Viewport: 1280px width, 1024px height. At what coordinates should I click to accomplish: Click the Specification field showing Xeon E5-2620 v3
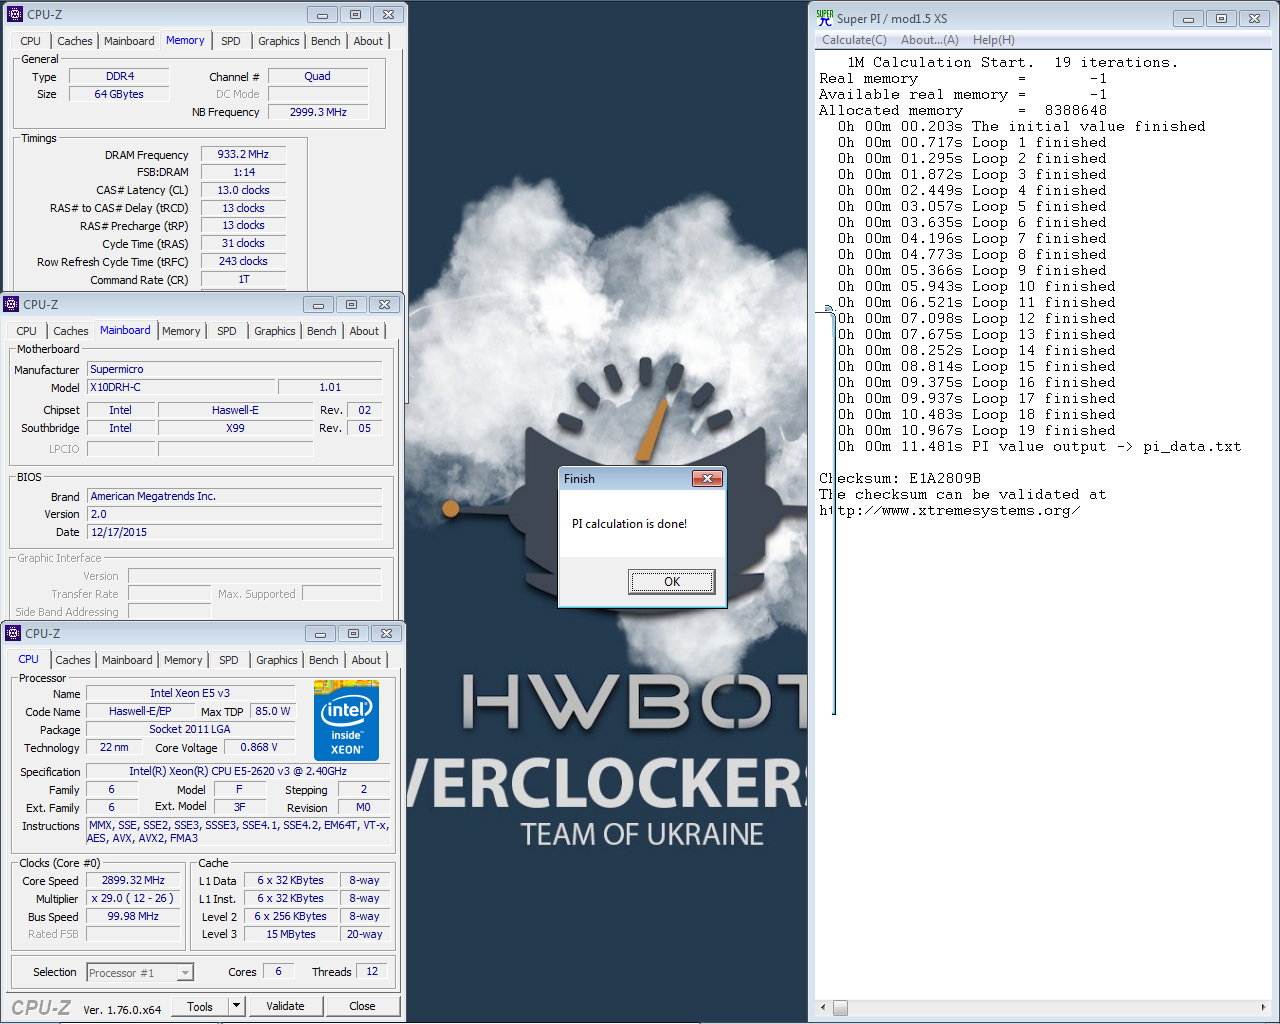coord(238,771)
